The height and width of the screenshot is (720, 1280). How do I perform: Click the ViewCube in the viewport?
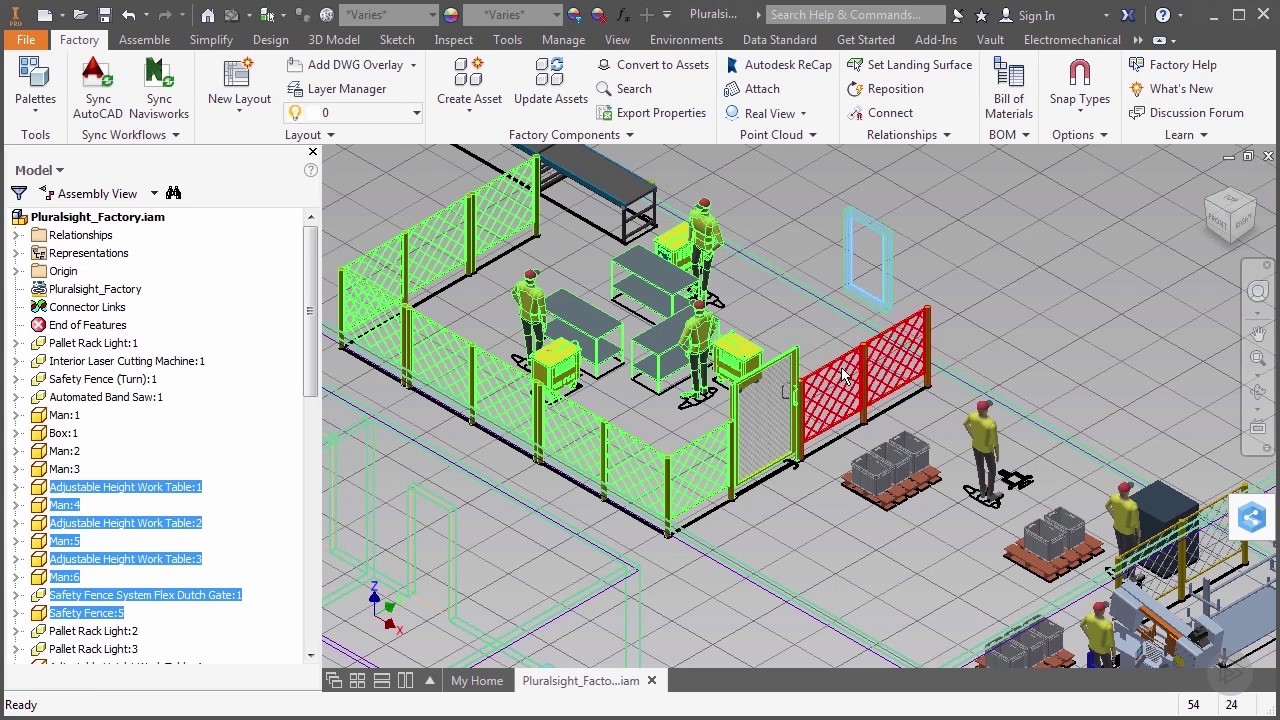pyautogui.click(x=1229, y=216)
